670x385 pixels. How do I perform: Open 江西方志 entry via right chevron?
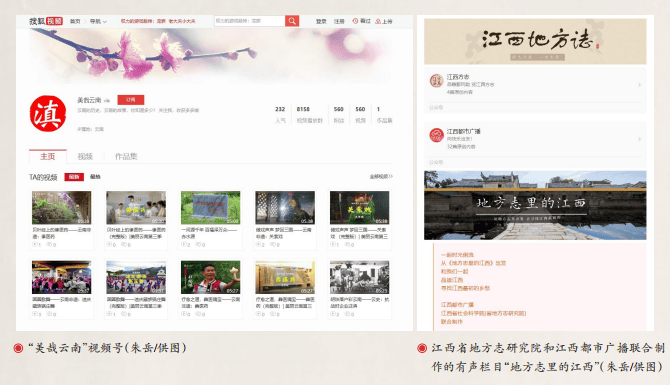[640, 85]
